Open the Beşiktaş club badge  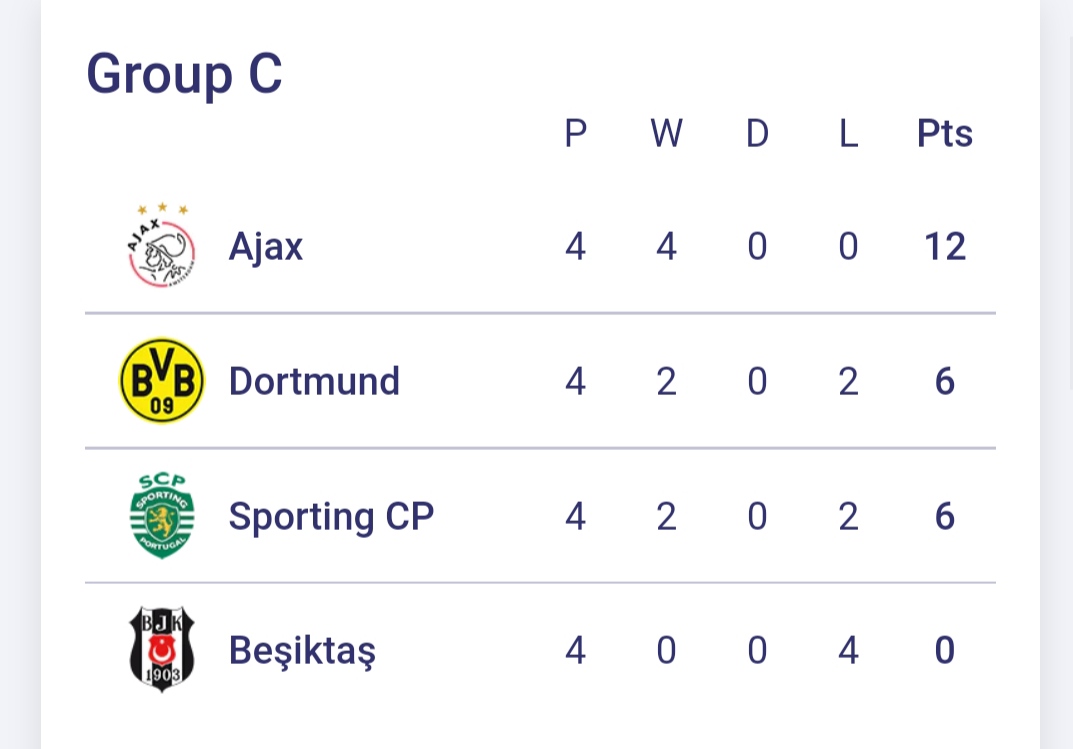[x=161, y=650]
